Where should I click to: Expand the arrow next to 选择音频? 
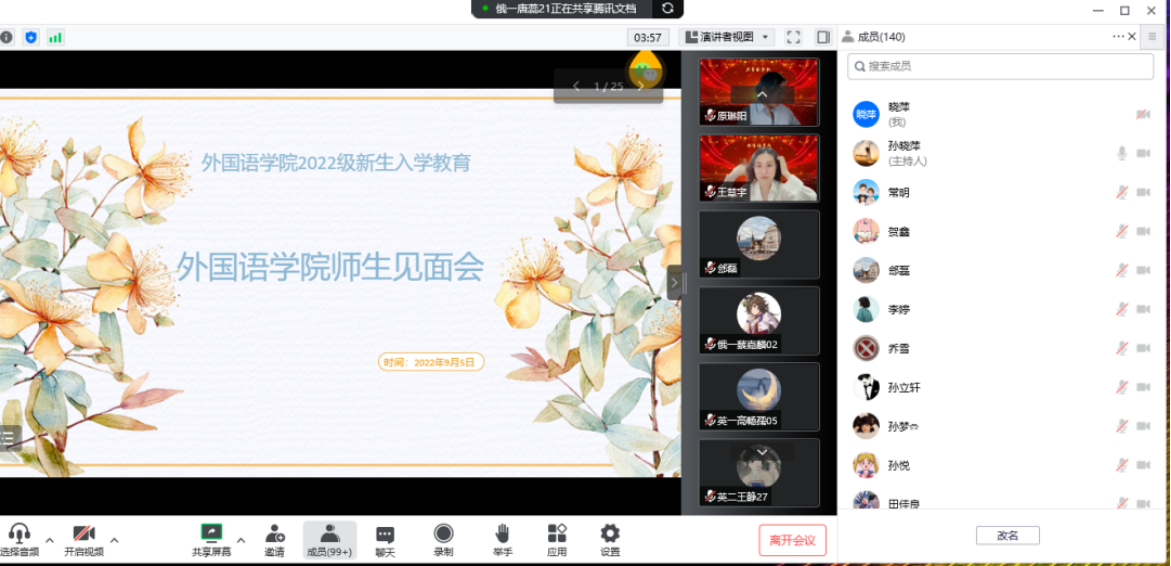tap(50, 540)
